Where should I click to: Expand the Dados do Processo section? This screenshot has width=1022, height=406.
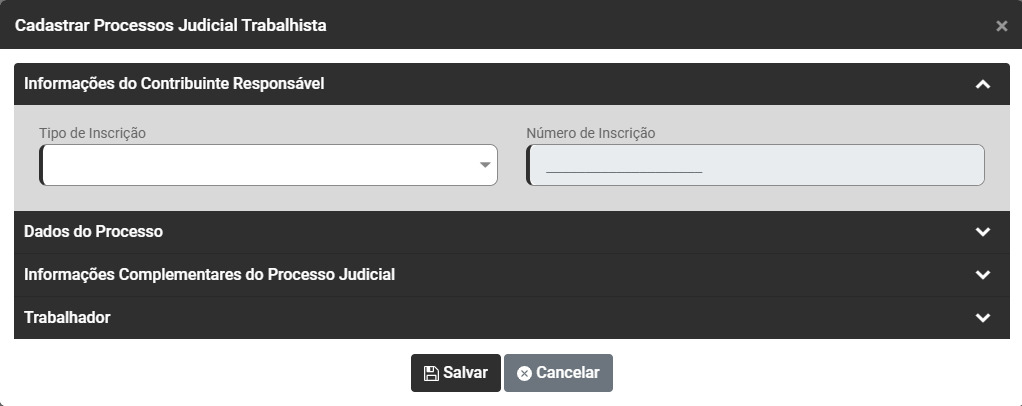pyautogui.click(x=94, y=232)
